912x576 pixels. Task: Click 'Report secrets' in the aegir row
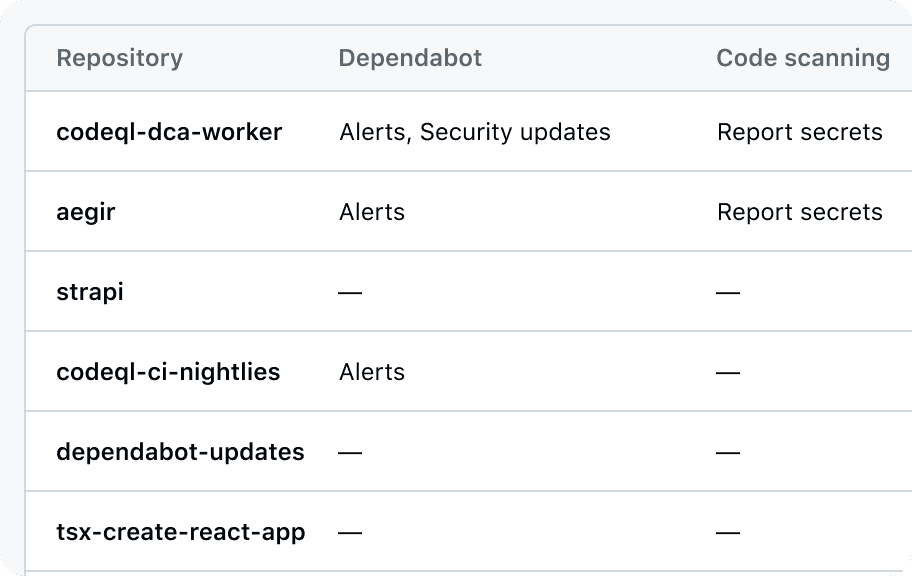799,212
